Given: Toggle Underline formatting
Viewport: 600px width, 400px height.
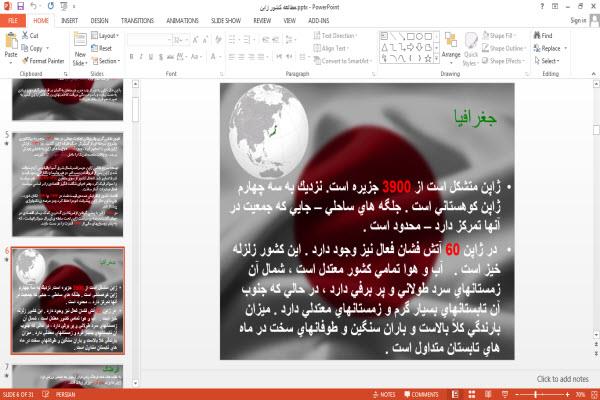Looking at the screenshot, I should [x=151, y=57].
